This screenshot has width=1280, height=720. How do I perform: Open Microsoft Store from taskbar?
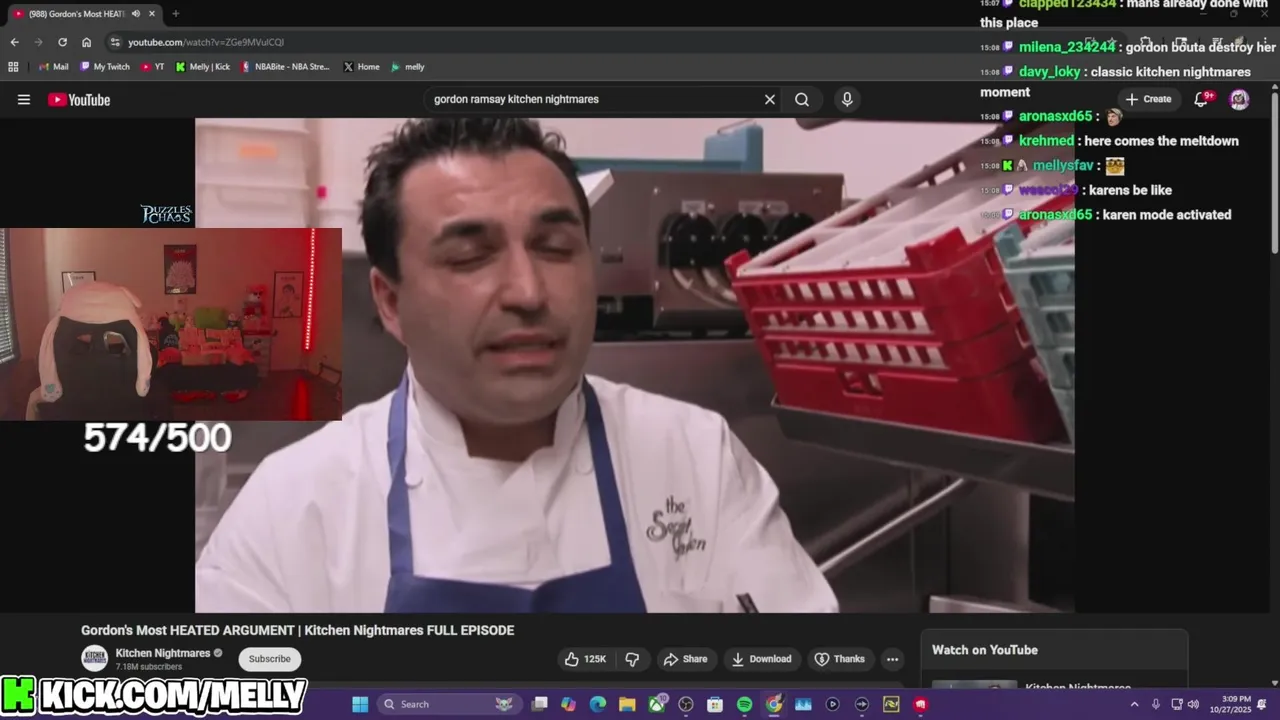[715, 704]
